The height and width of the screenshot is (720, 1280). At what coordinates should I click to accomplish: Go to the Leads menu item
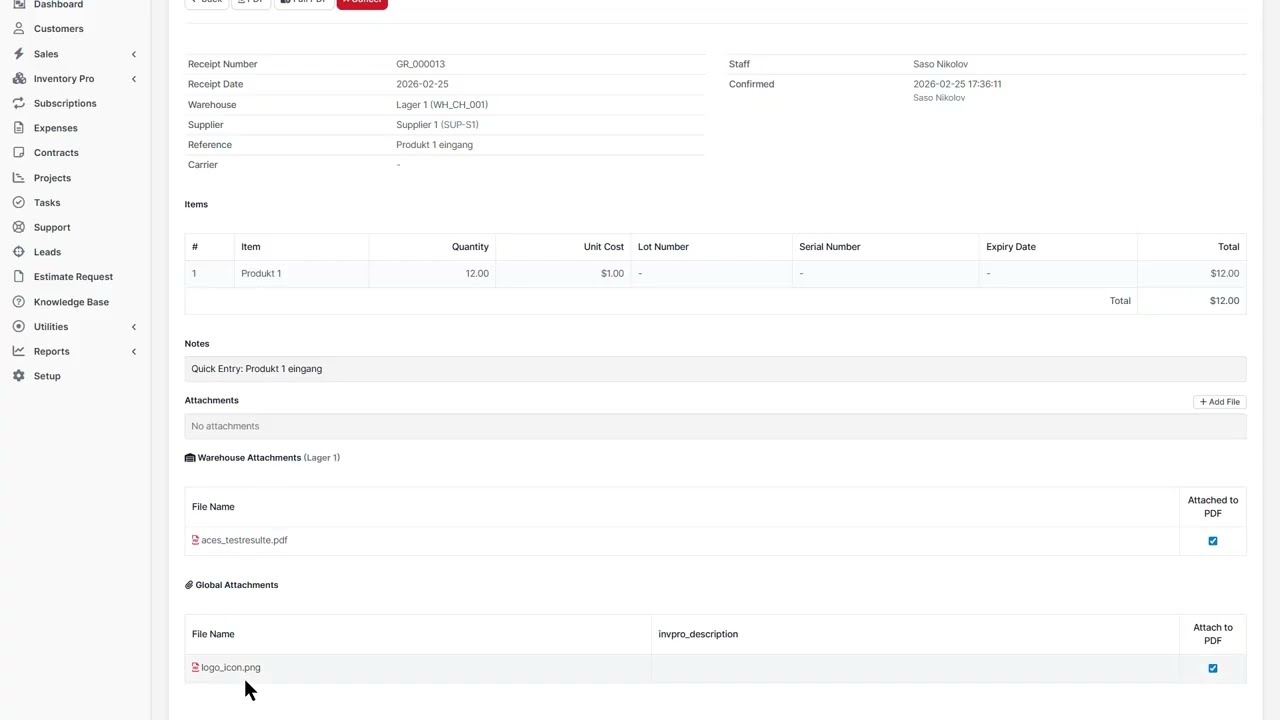click(x=47, y=252)
